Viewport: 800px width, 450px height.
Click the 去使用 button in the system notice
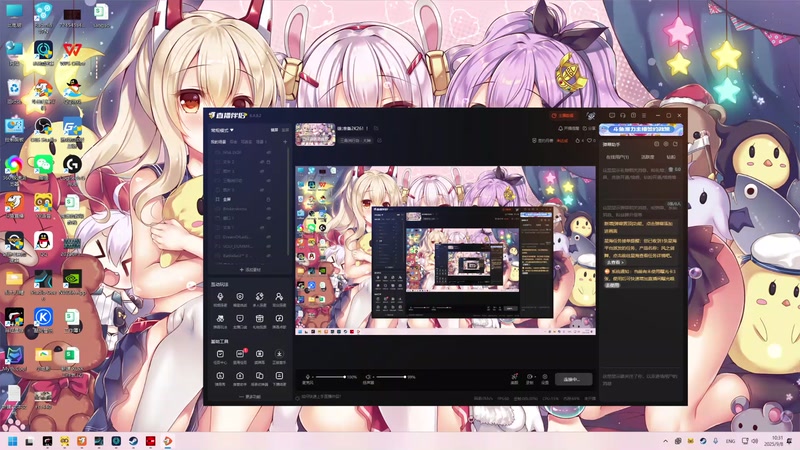612,285
